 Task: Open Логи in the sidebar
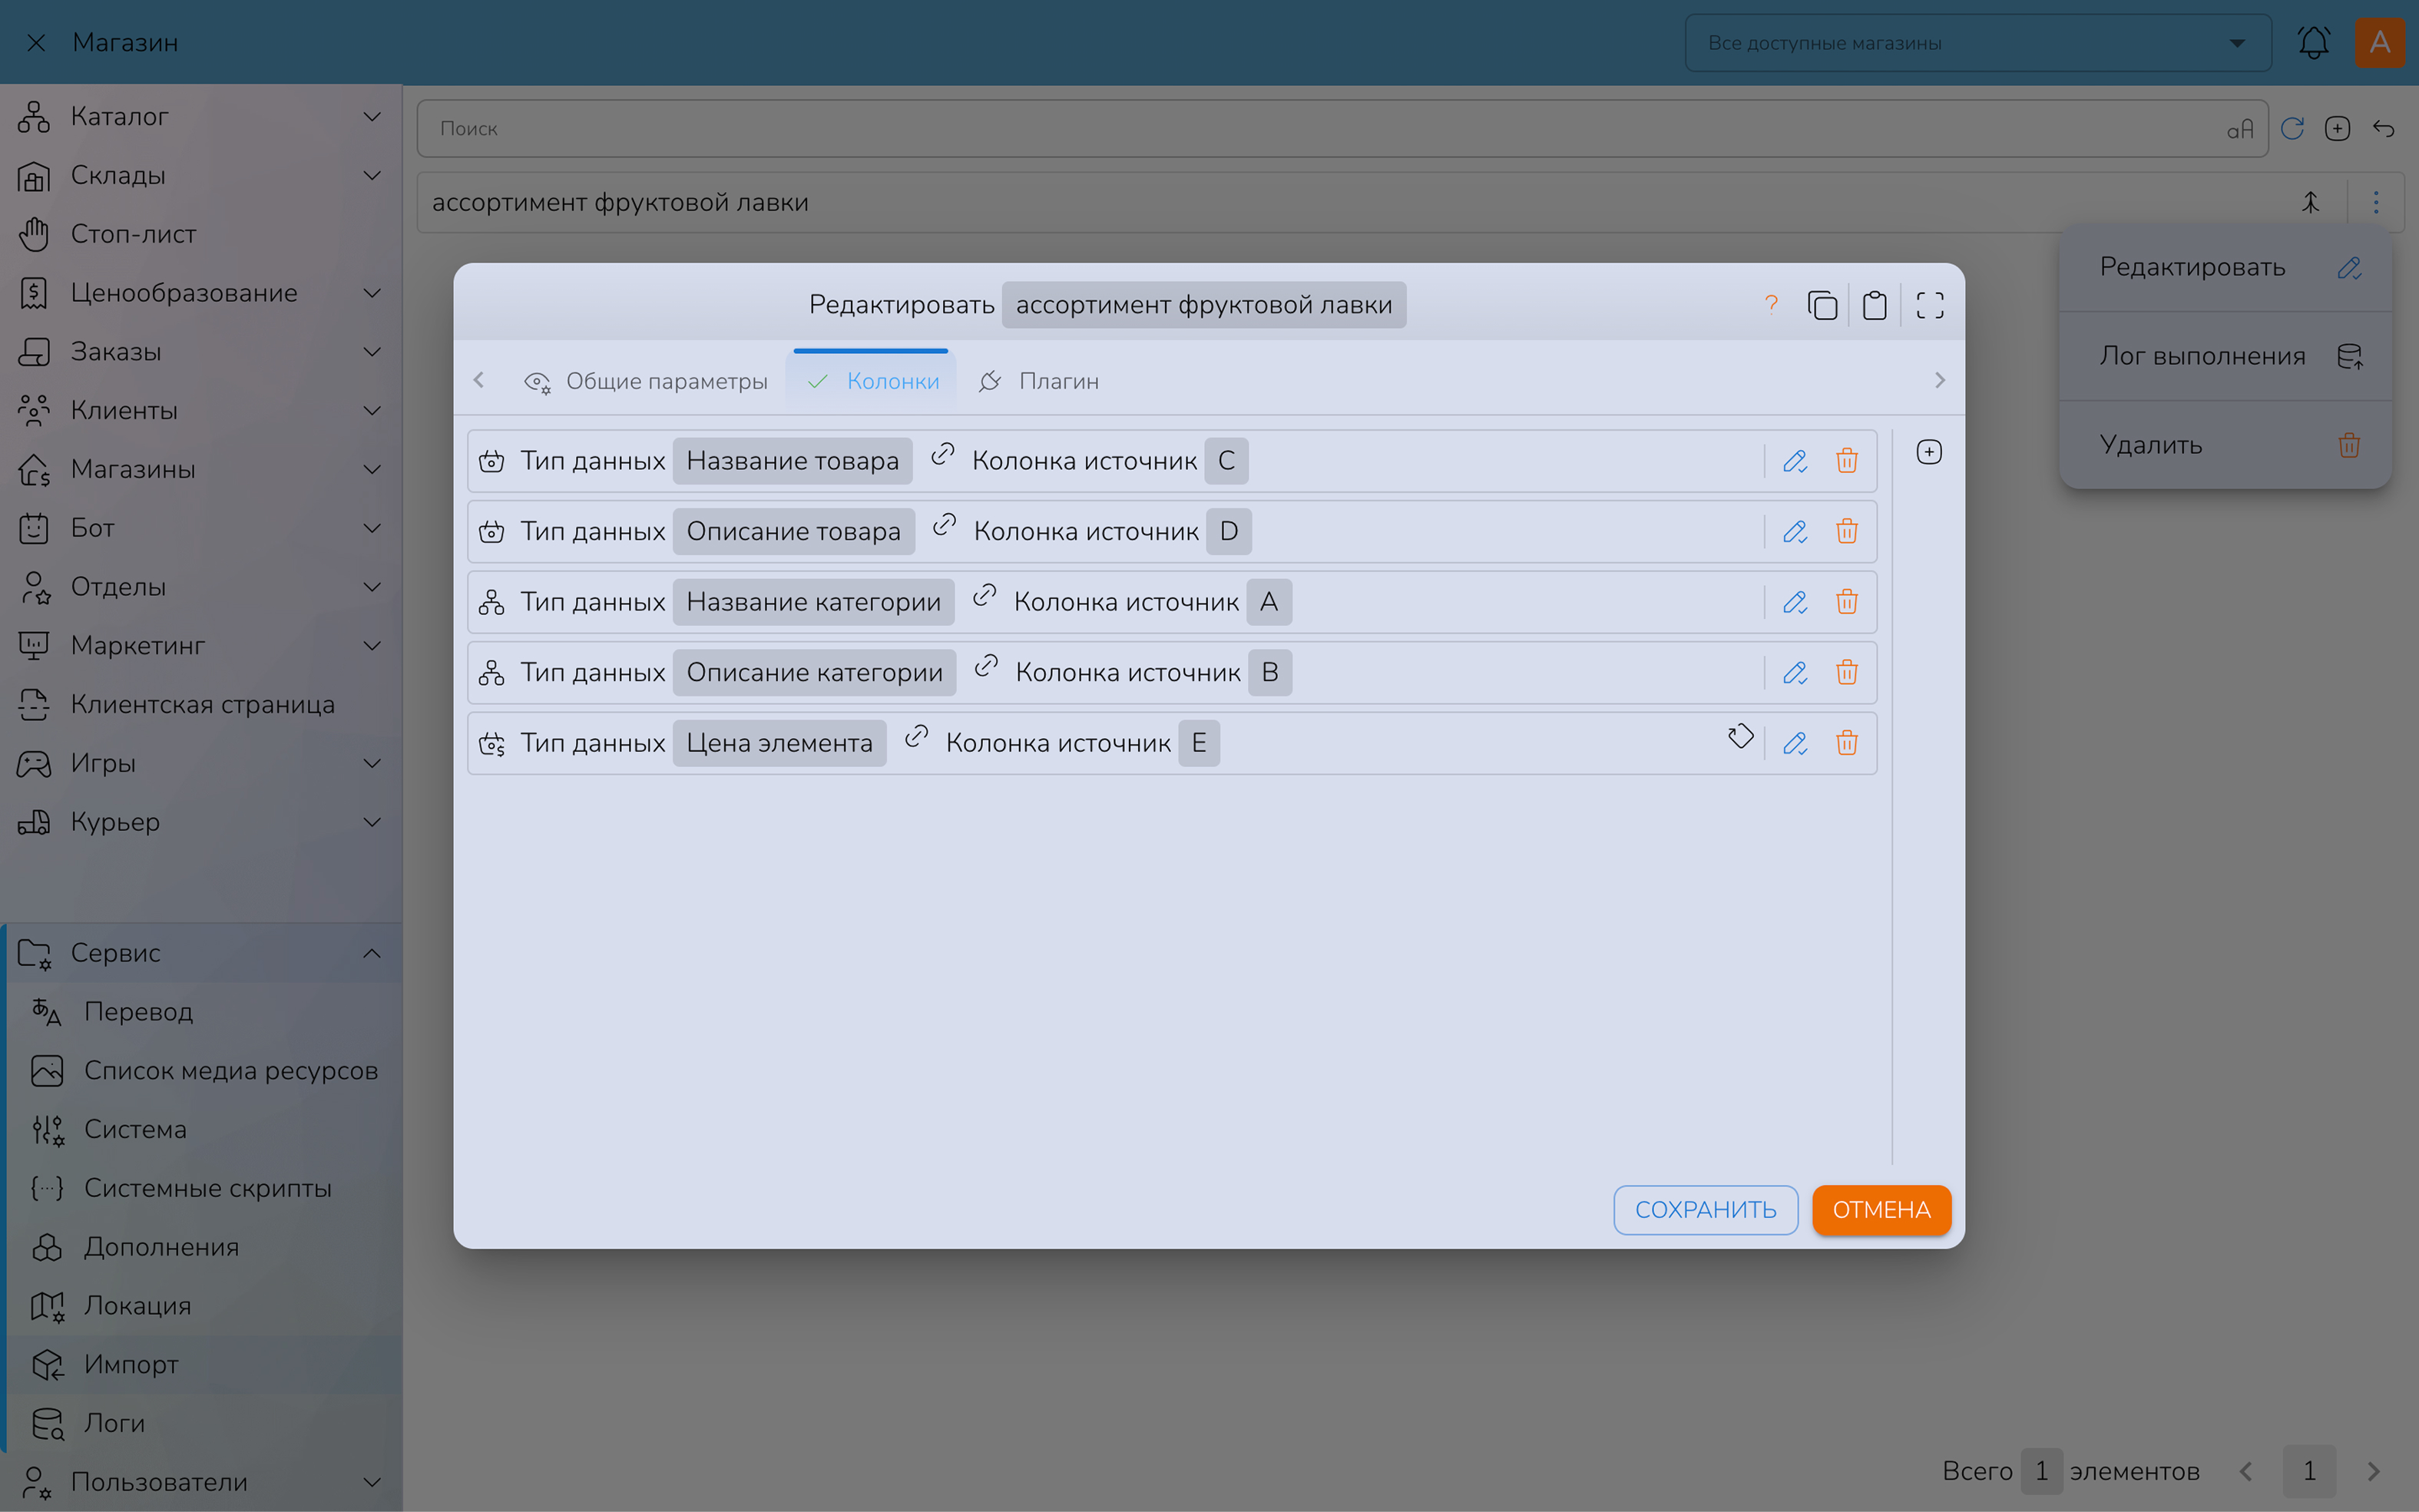[205, 1423]
